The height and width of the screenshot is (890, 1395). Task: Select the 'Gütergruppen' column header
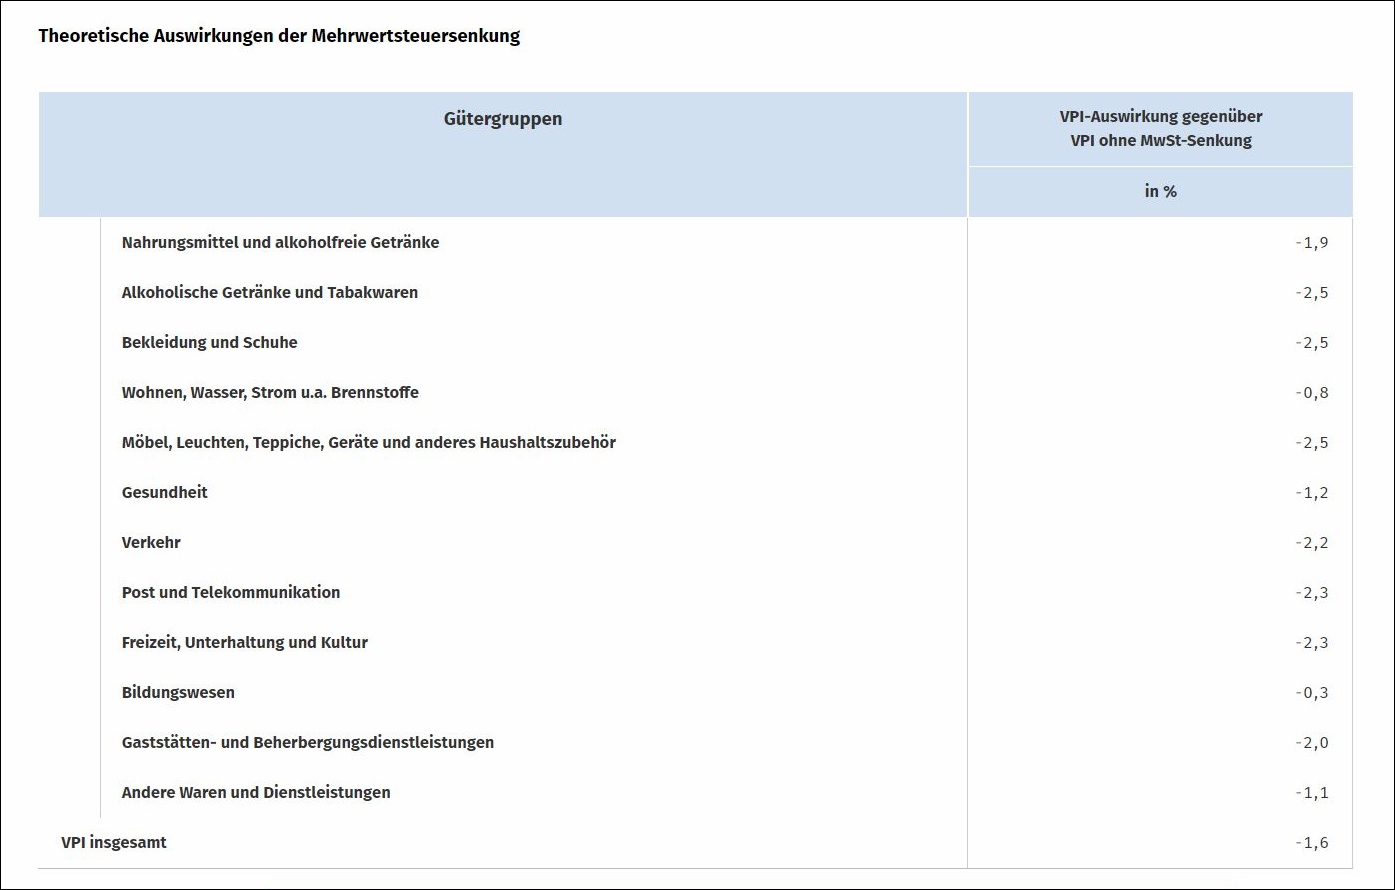click(502, 119)
